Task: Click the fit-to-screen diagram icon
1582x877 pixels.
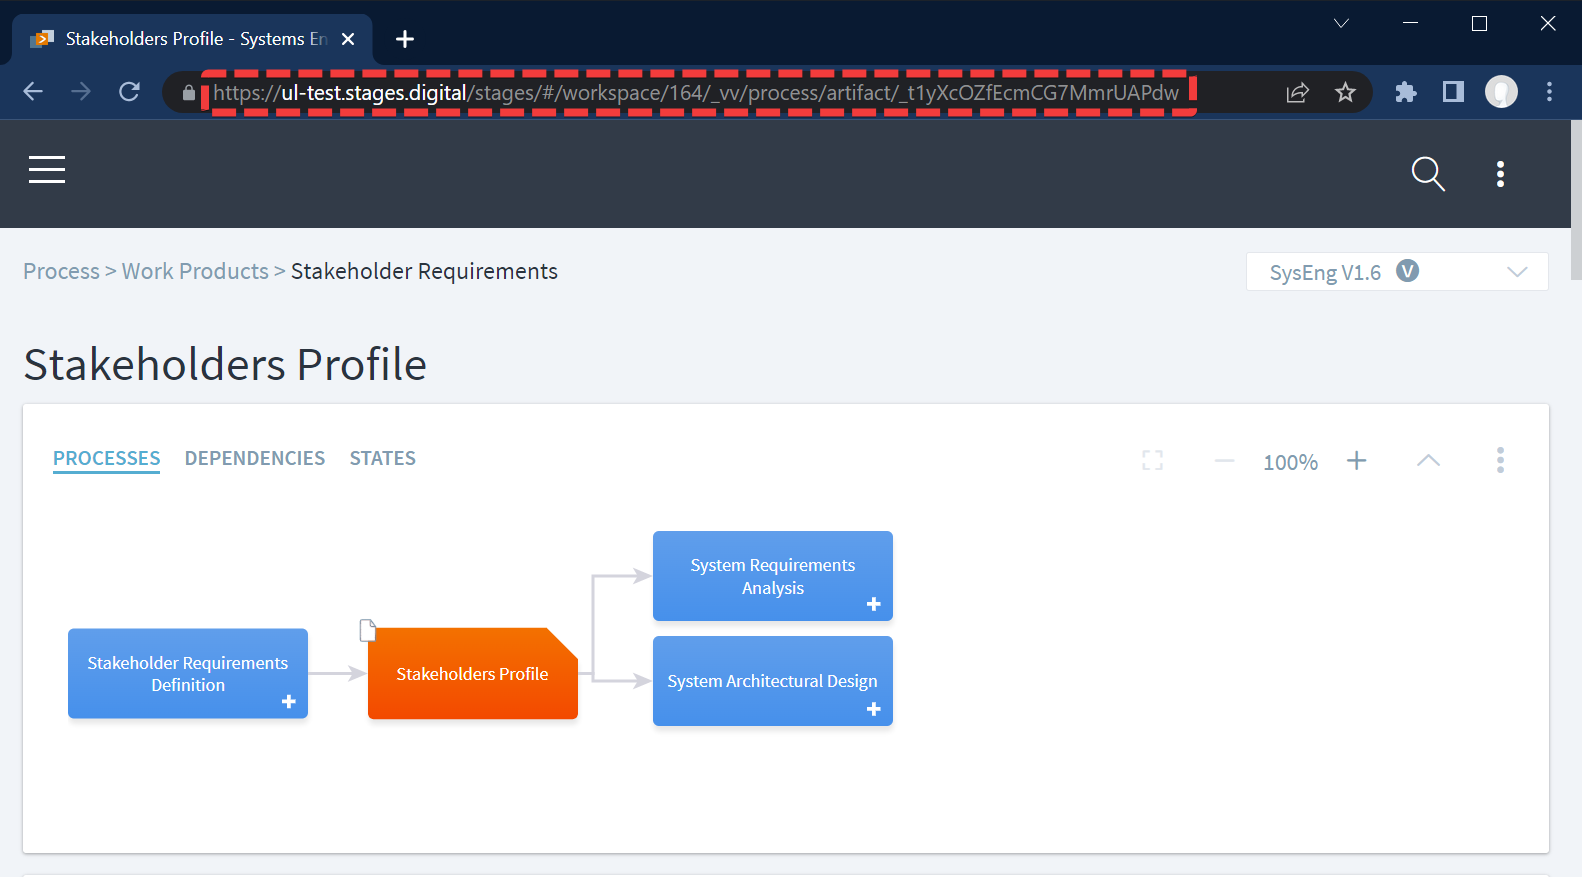Action: (1152, 460)
